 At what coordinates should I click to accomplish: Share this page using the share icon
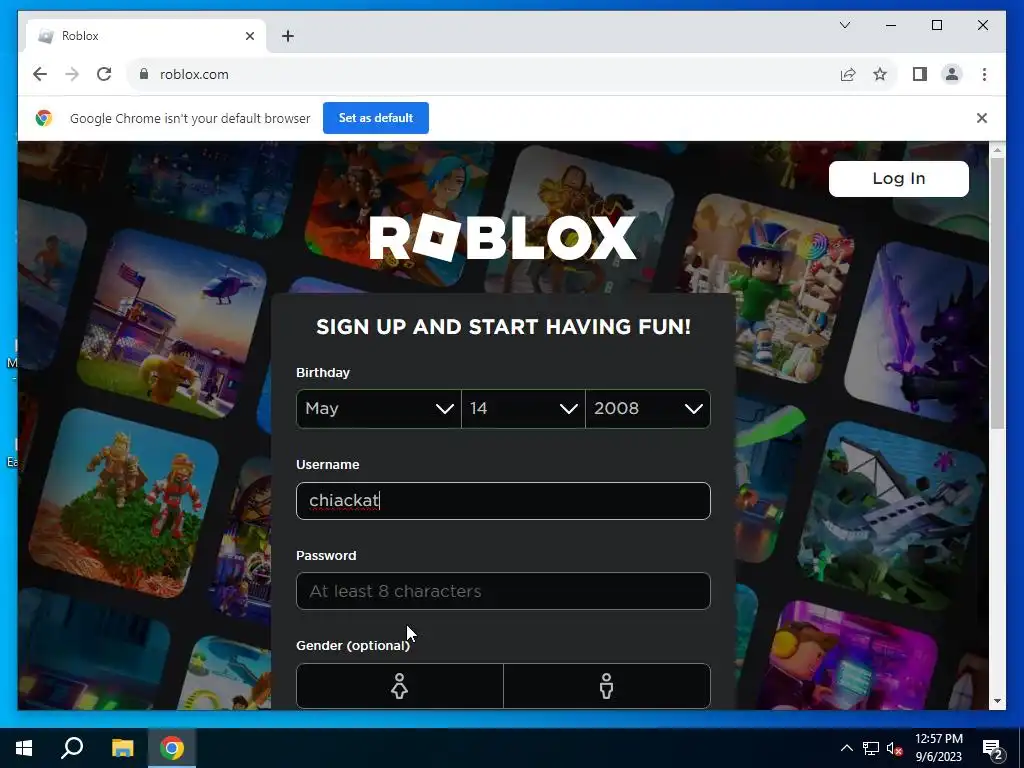[848, 74]
